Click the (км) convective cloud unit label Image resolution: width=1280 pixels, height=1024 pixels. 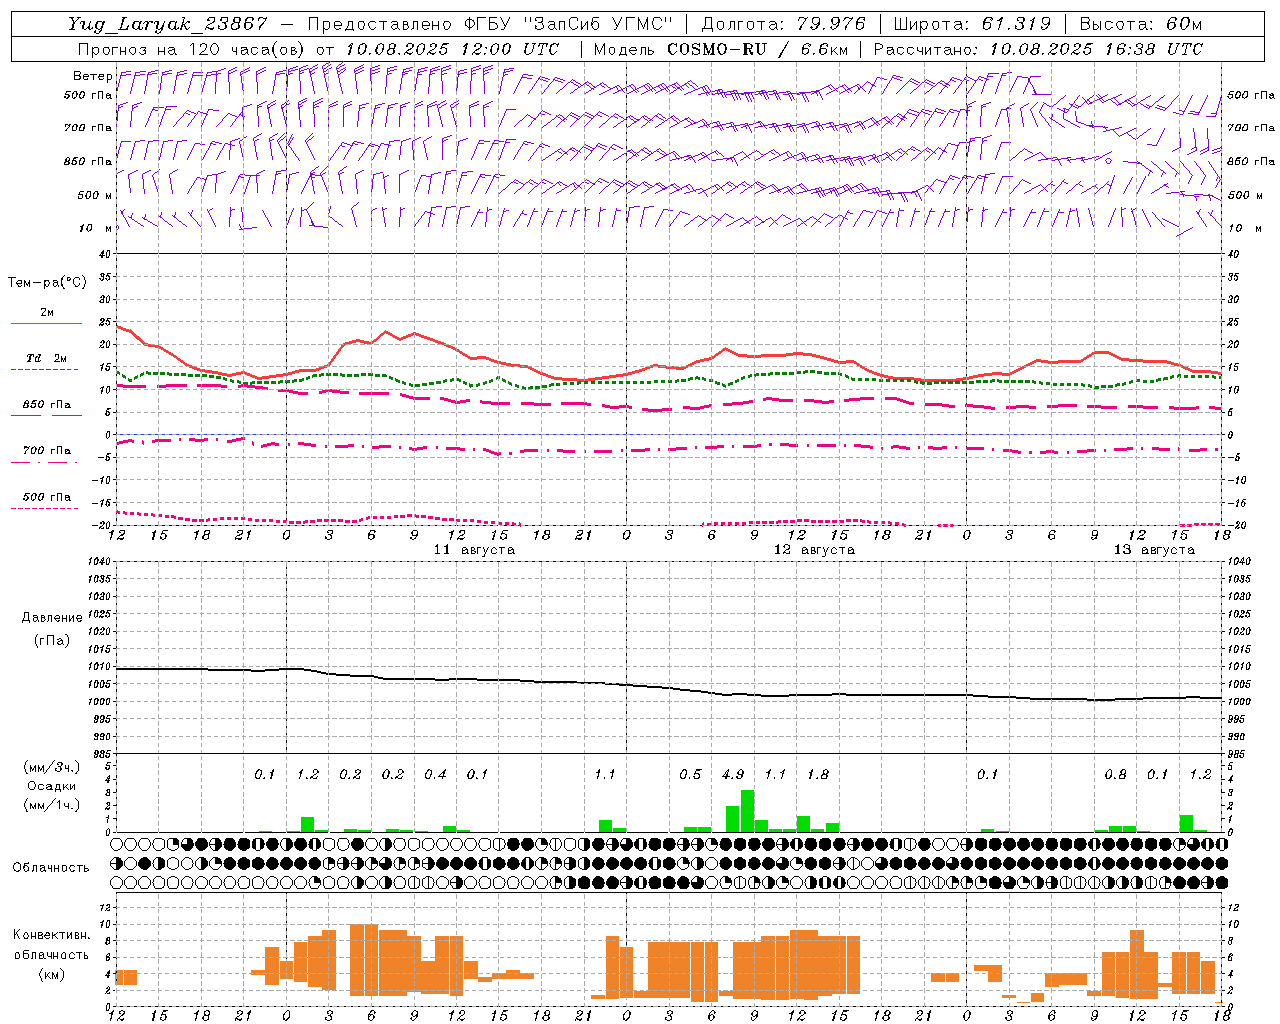pos(51,974)
